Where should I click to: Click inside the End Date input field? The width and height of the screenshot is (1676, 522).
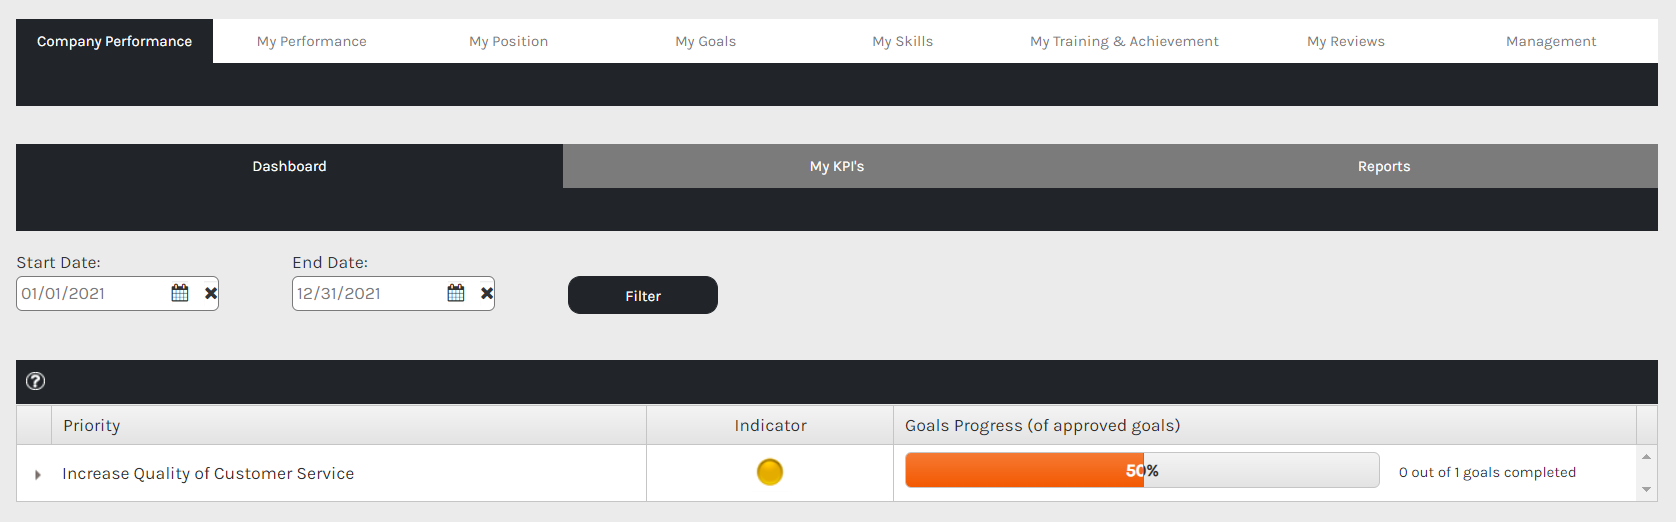click(366, 293)
